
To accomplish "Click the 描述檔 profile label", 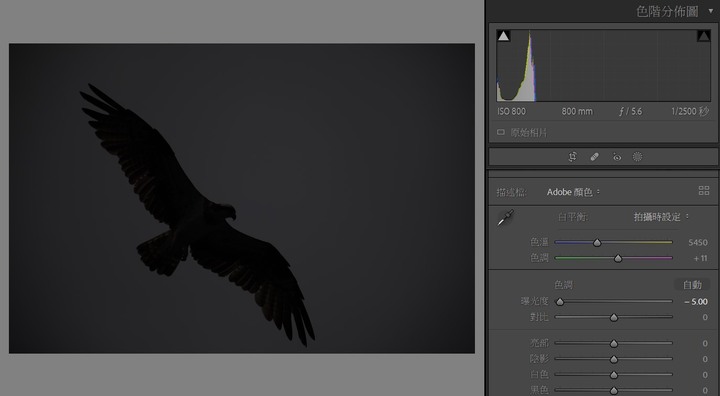I will (x=512, y=192).
